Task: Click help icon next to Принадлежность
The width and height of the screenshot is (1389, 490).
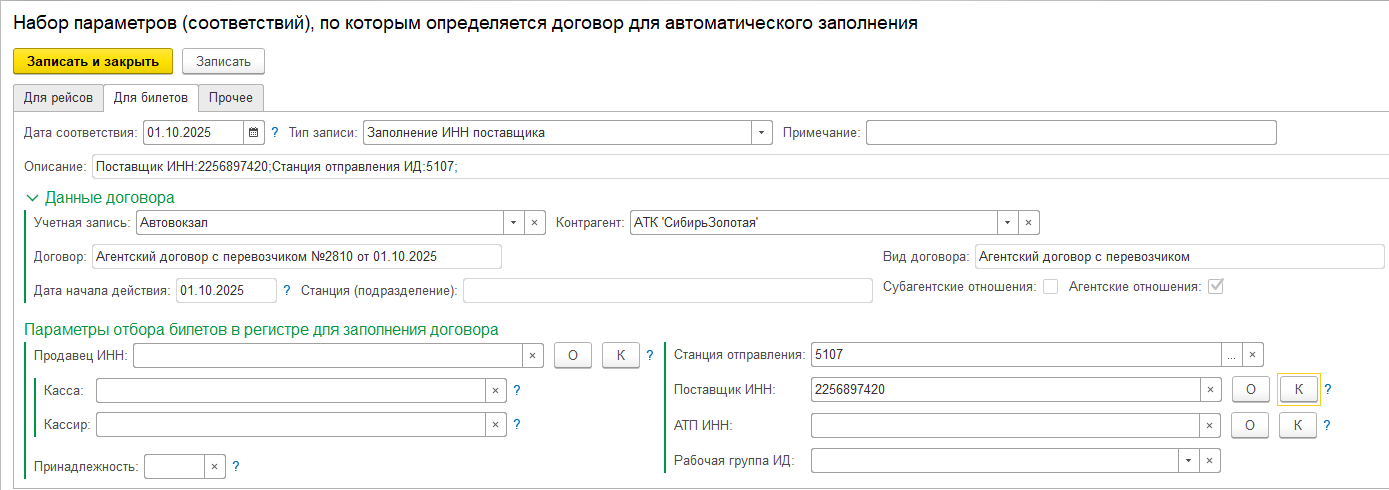Action: click(x=235, y=466)
